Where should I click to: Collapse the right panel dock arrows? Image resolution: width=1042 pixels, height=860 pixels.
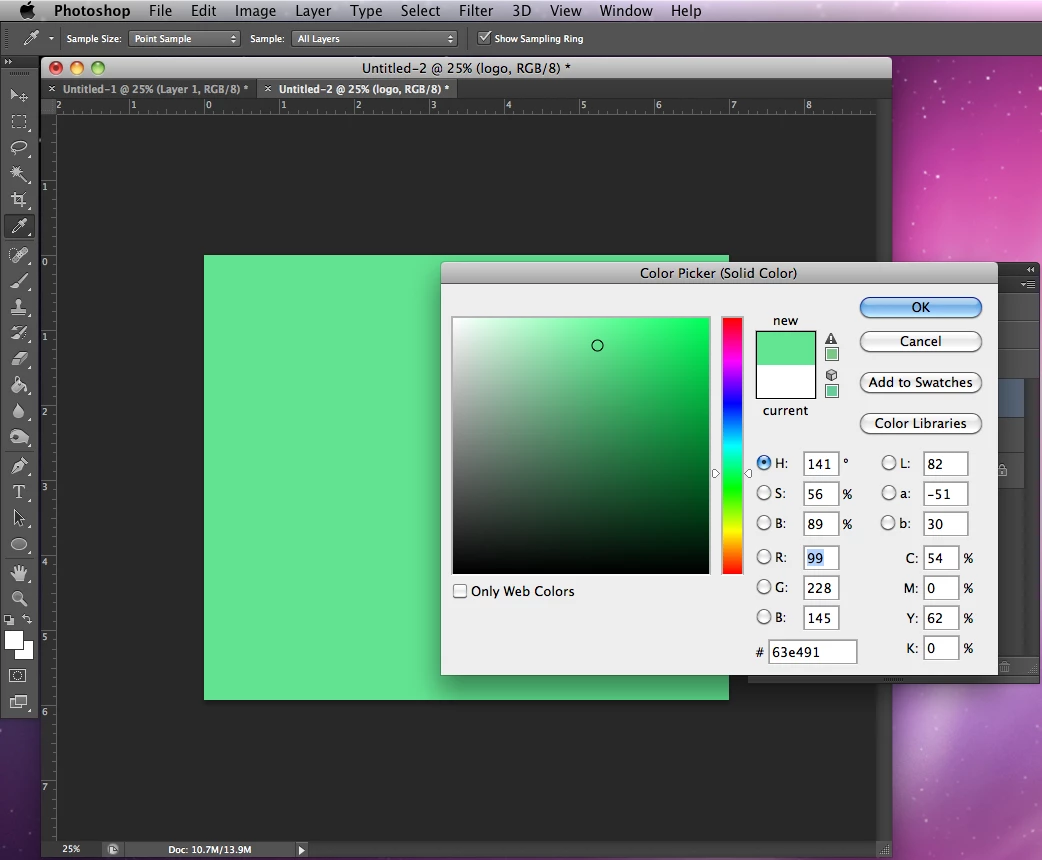(1030, 269)
